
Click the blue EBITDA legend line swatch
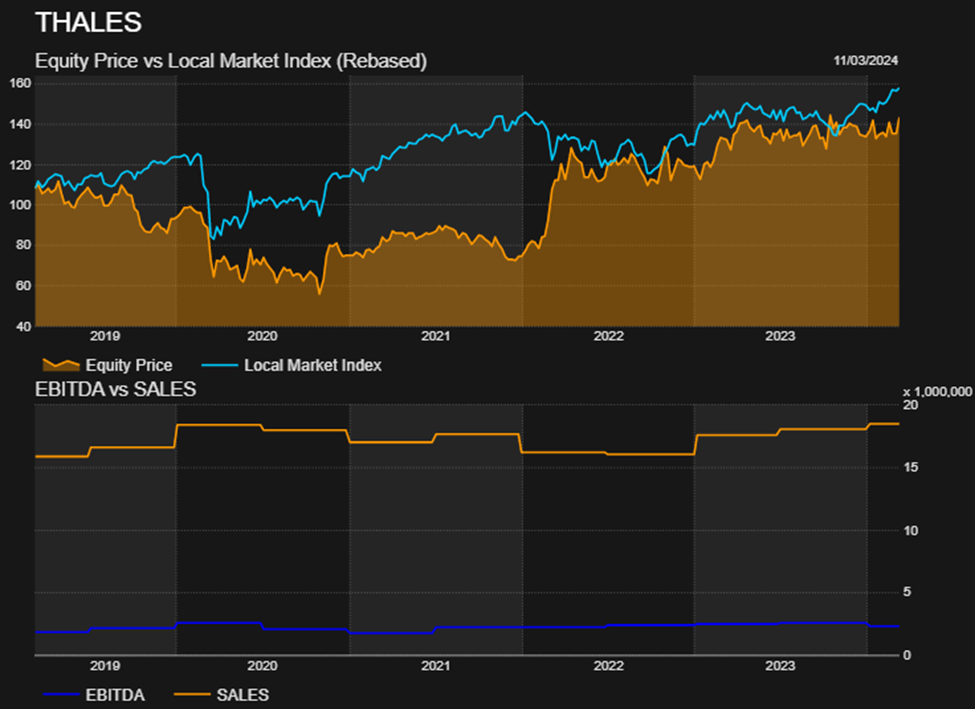61,695
